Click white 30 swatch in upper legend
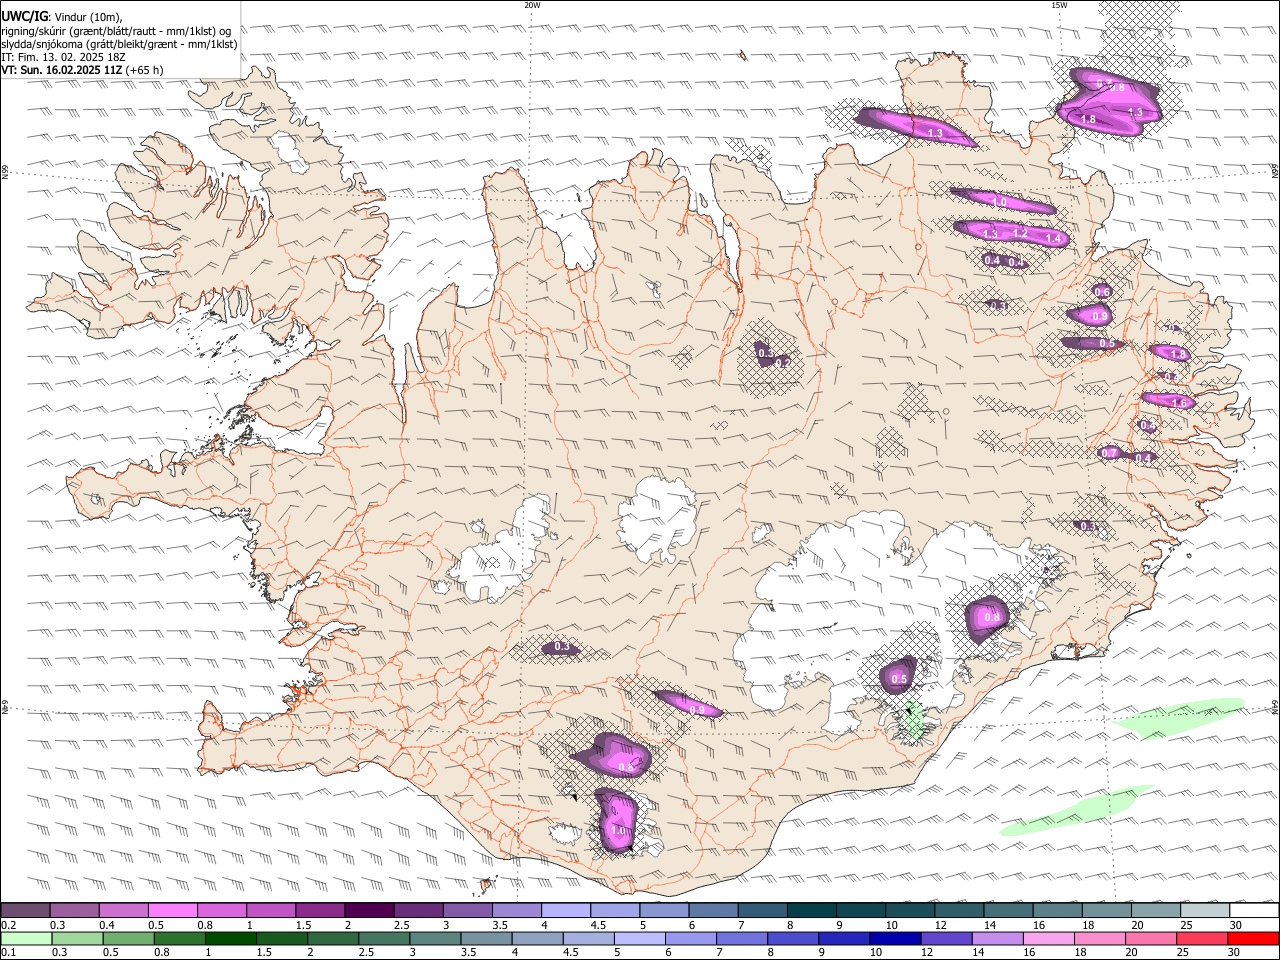This screenshot has height=960, width=1280. pos(1253,910)
